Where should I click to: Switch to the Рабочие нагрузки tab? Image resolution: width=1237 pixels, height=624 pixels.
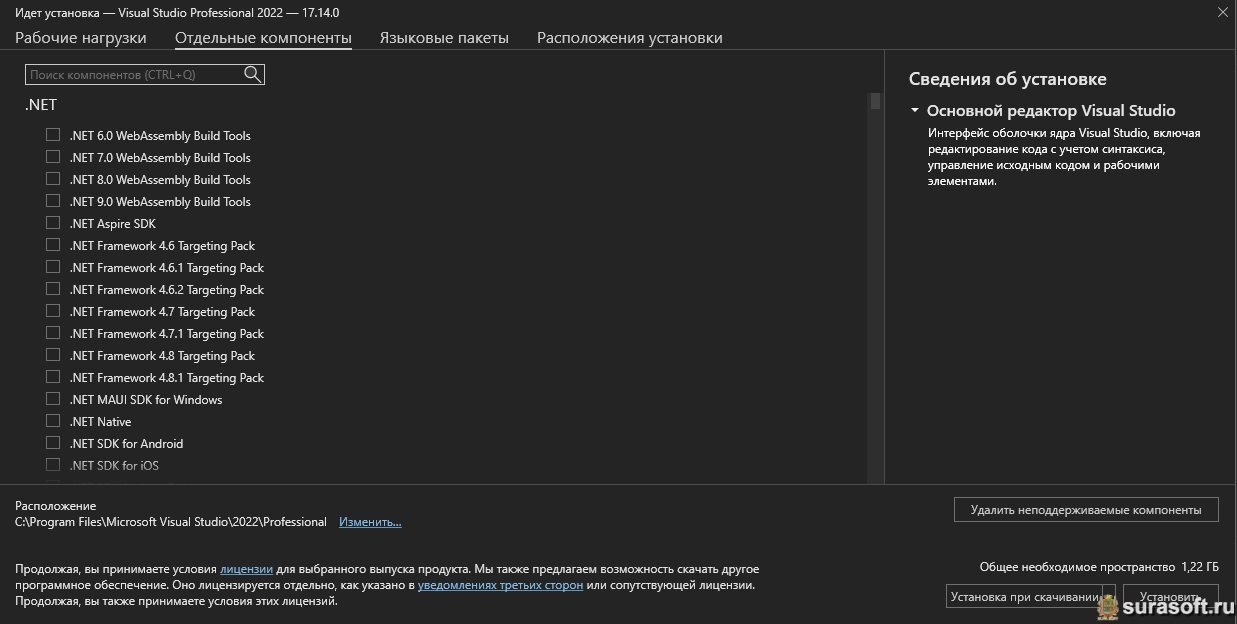pyautogui.click(x=81, y=38)
